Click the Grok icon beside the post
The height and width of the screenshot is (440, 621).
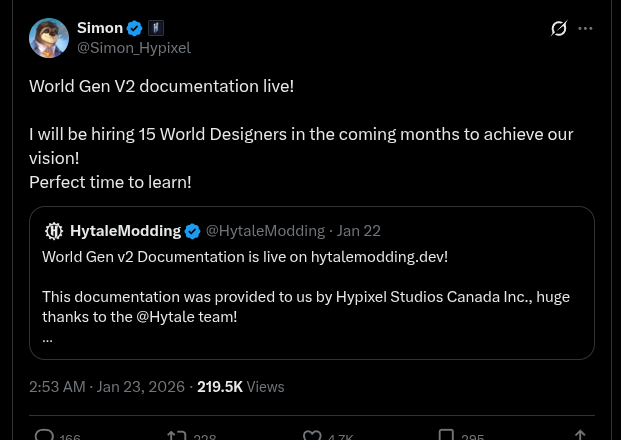559,28
